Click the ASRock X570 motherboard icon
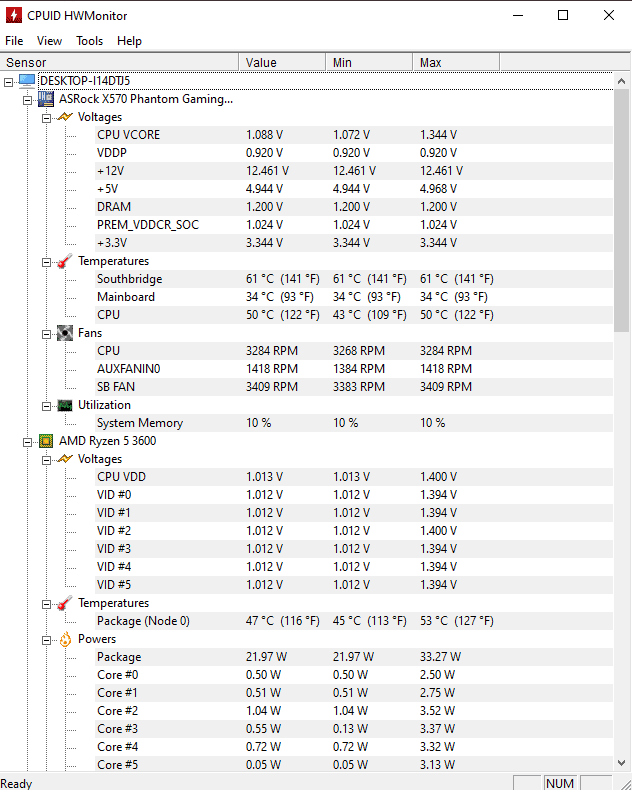The width and height of the screenshot is (632, 790). point(46,99)
